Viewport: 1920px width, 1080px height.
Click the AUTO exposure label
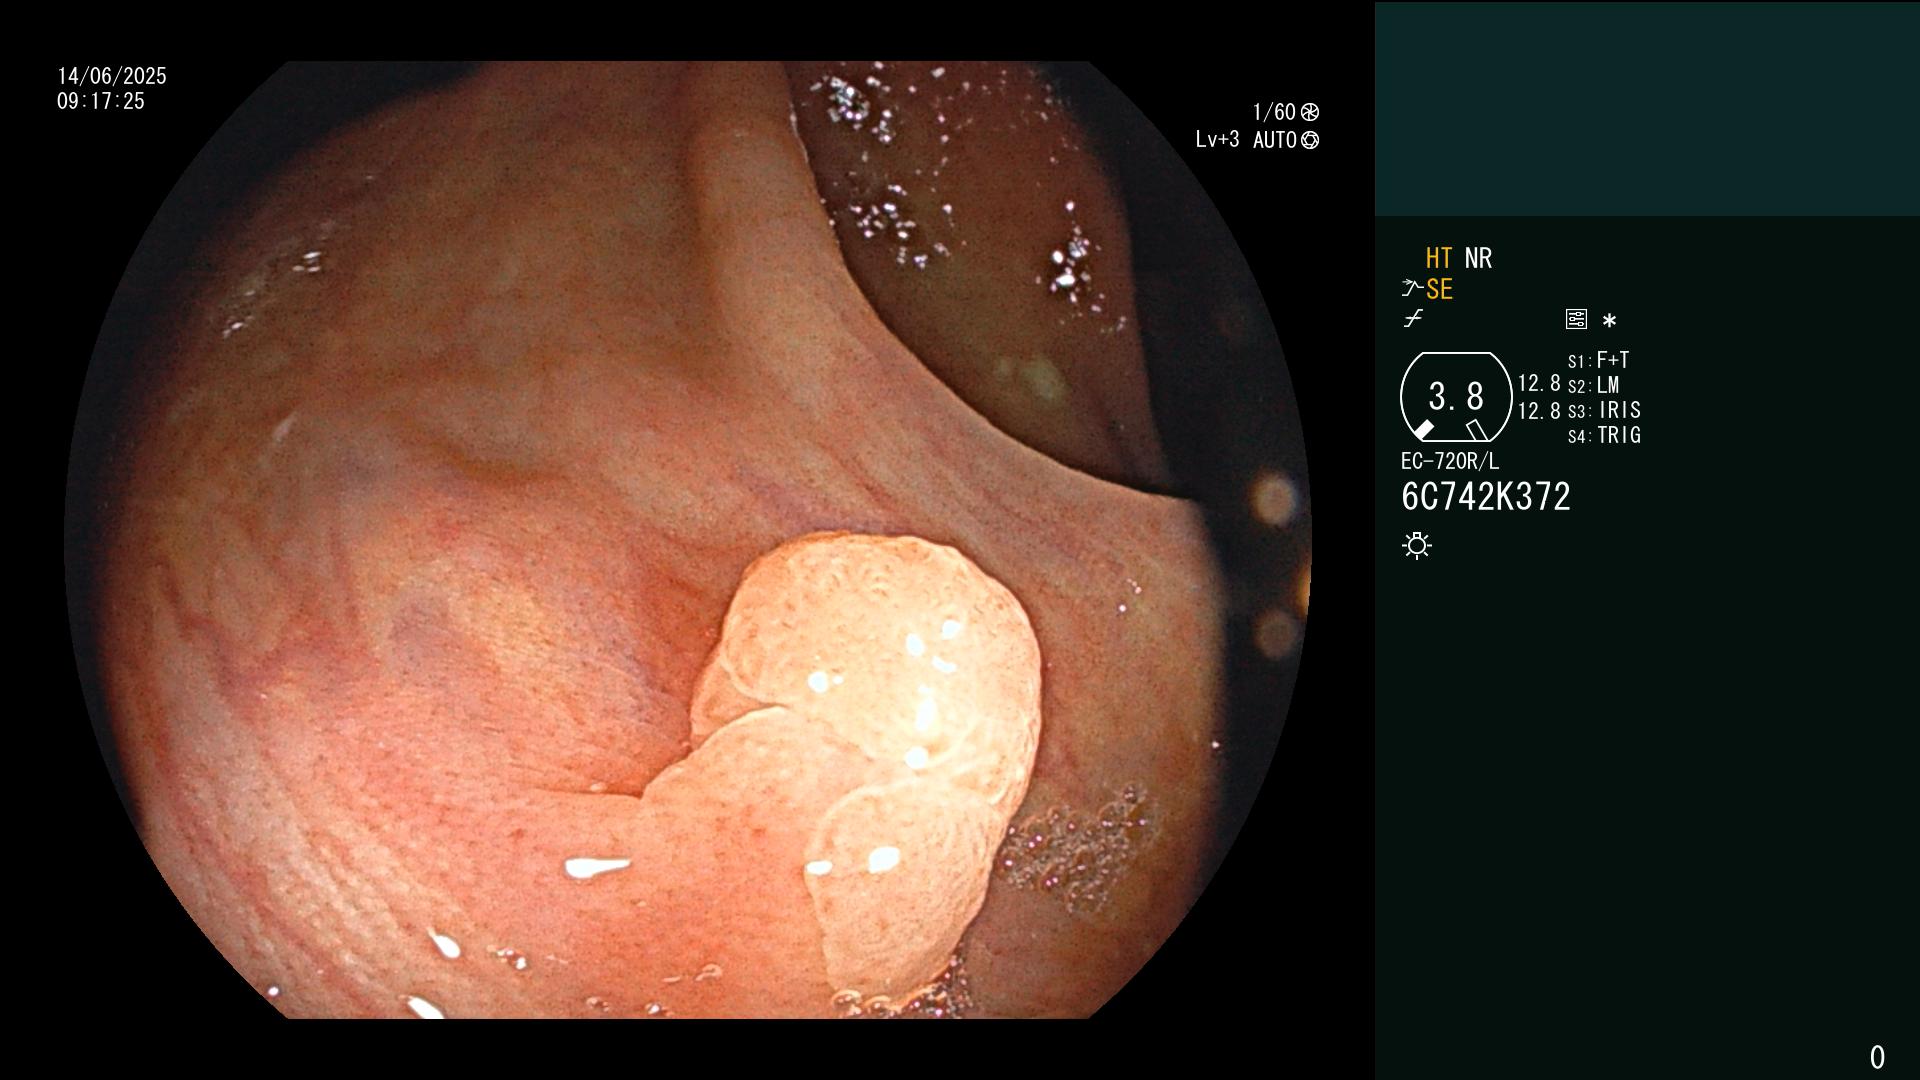[1275, 140]
